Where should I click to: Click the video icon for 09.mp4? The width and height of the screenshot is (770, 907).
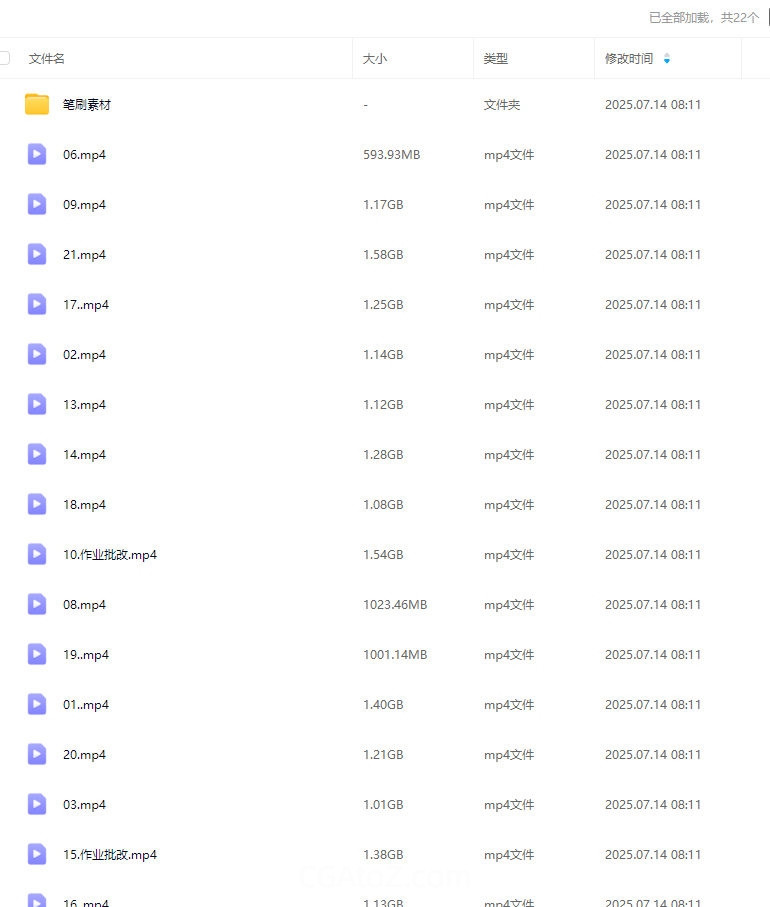(37, 204)
